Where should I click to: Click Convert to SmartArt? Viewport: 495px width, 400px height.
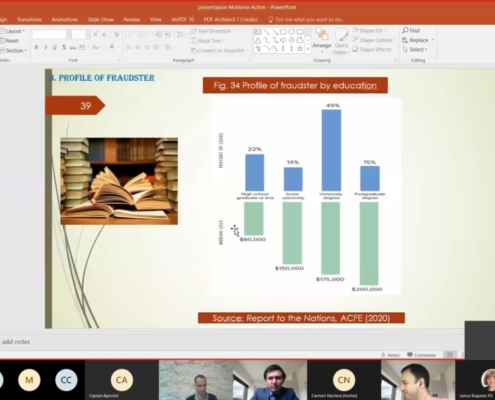(x=219, y=51)
